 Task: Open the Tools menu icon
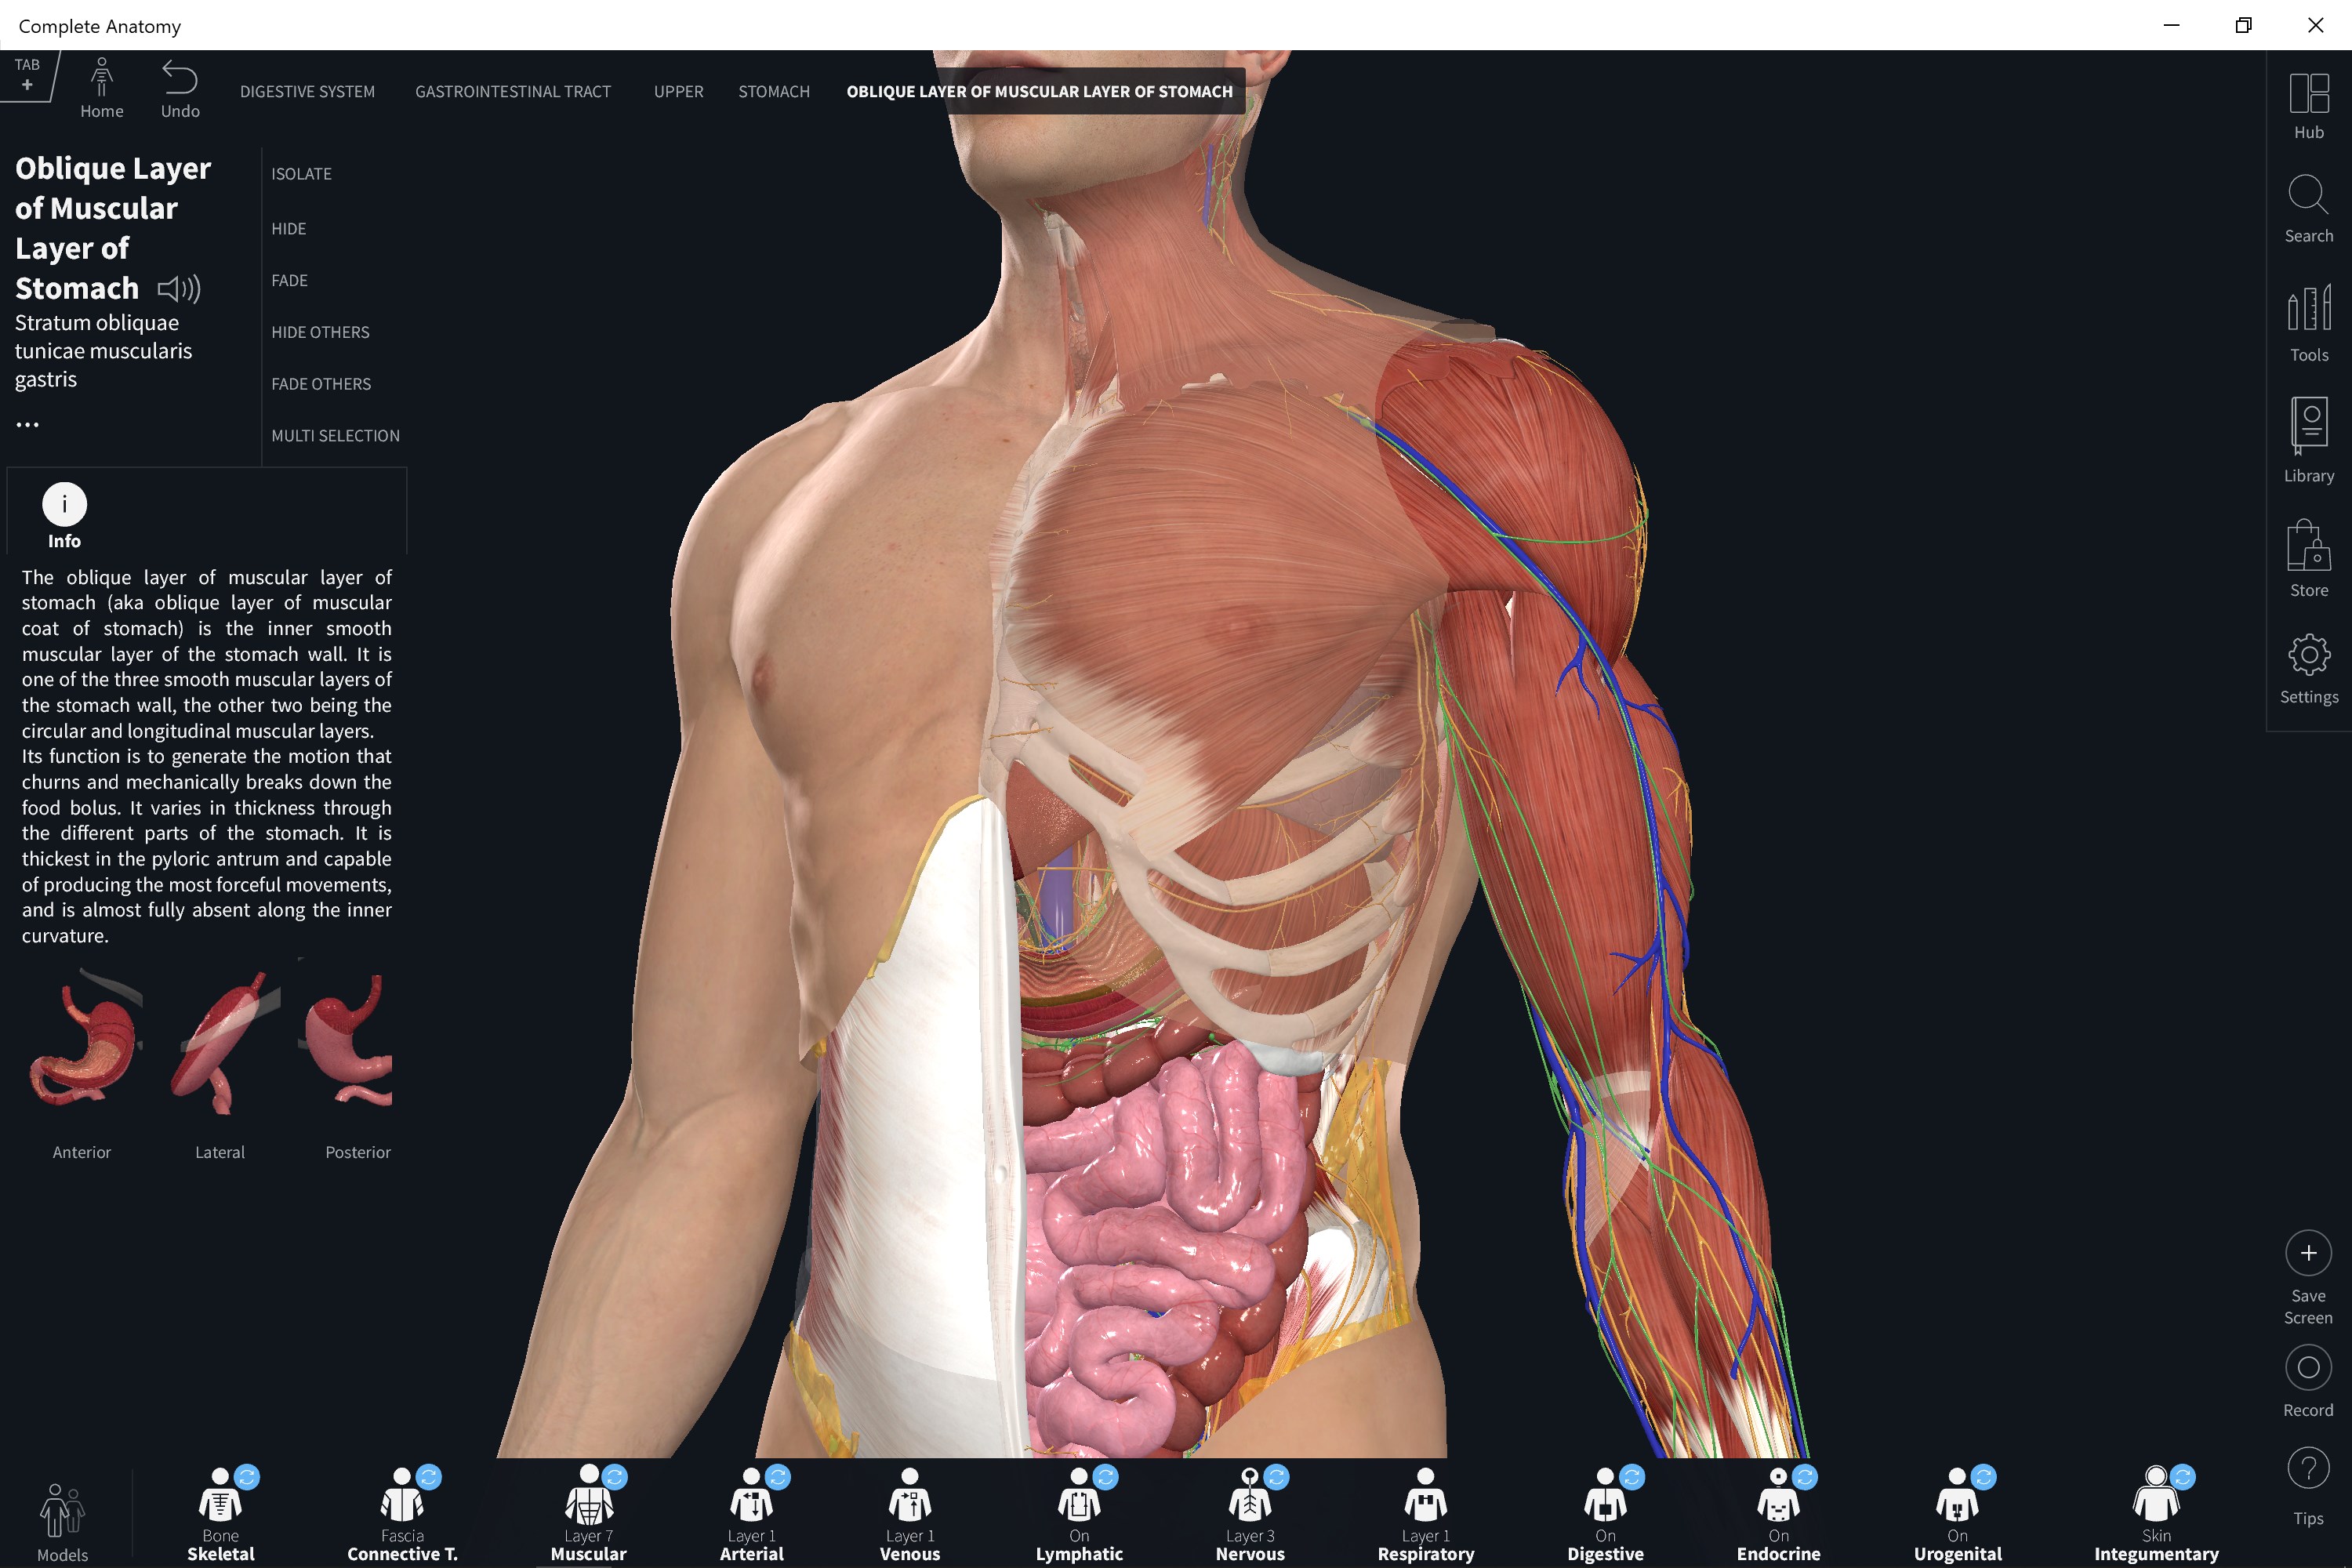2308,310
